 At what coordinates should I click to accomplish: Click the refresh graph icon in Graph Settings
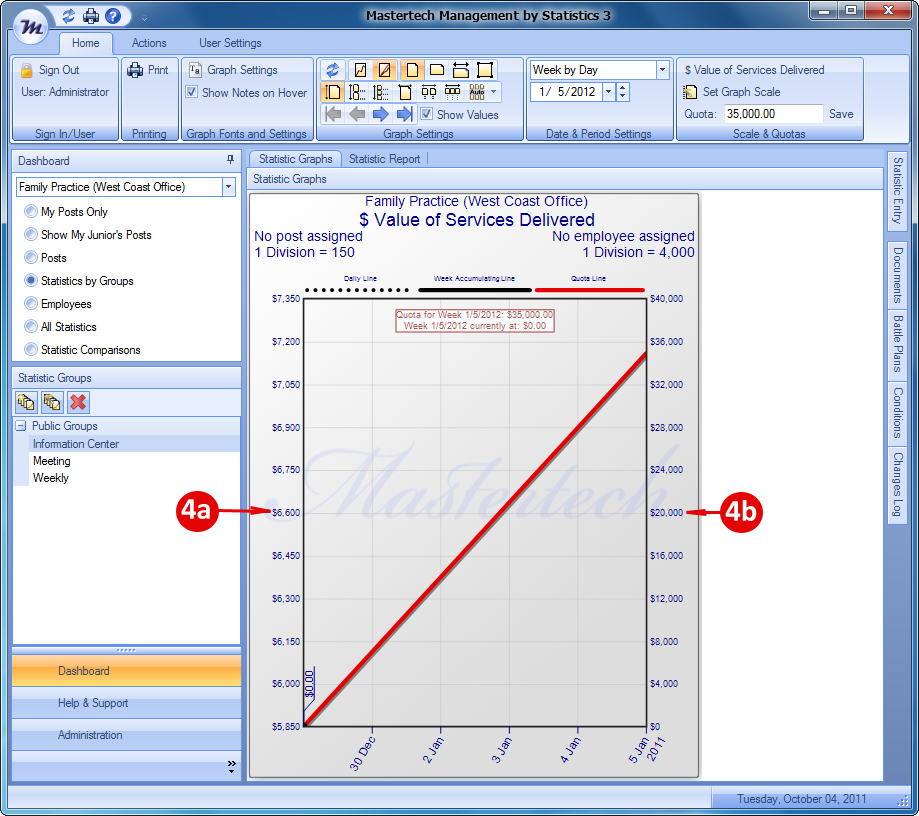[333, 70]
